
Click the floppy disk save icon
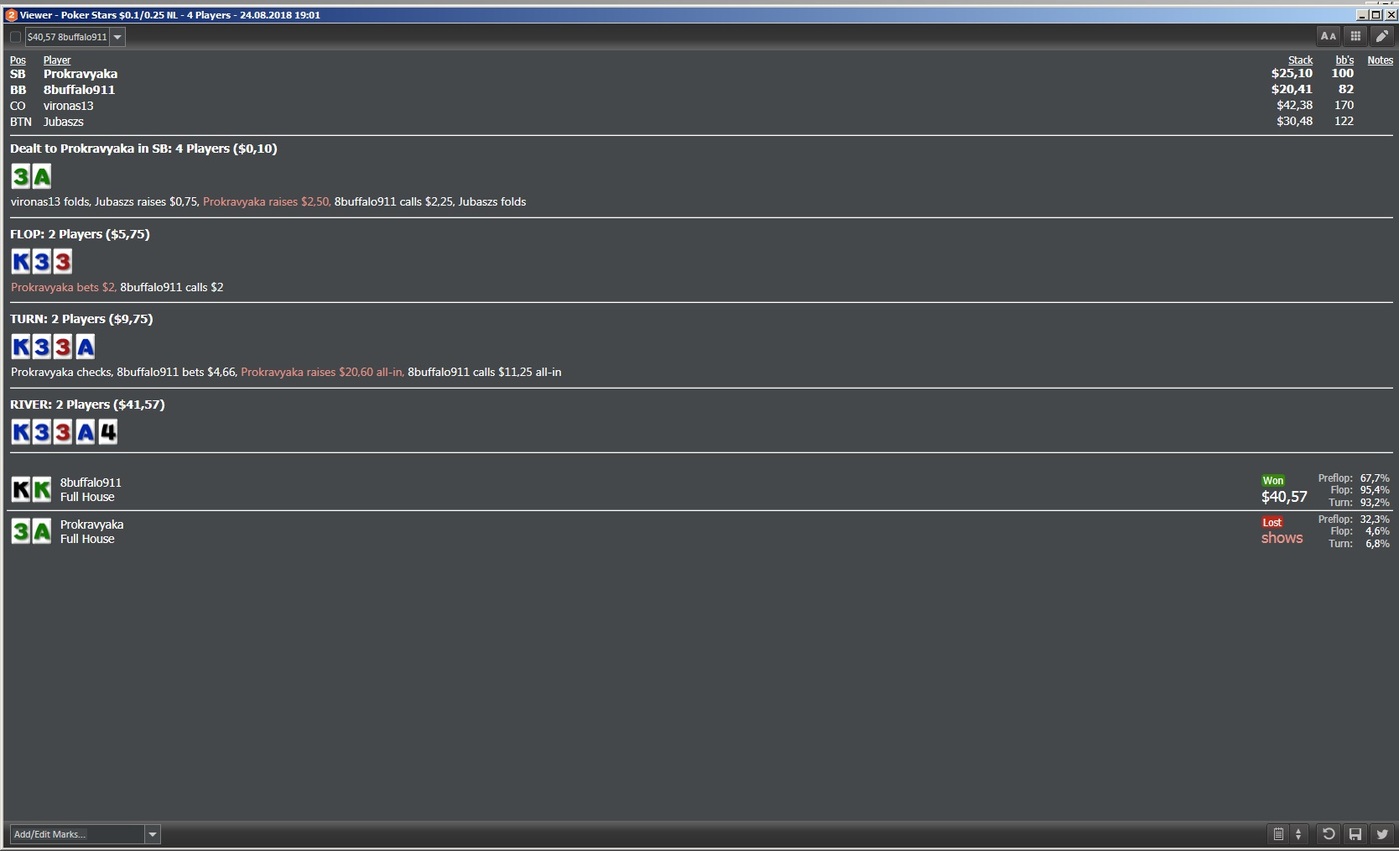click(x=1355, y=834)
